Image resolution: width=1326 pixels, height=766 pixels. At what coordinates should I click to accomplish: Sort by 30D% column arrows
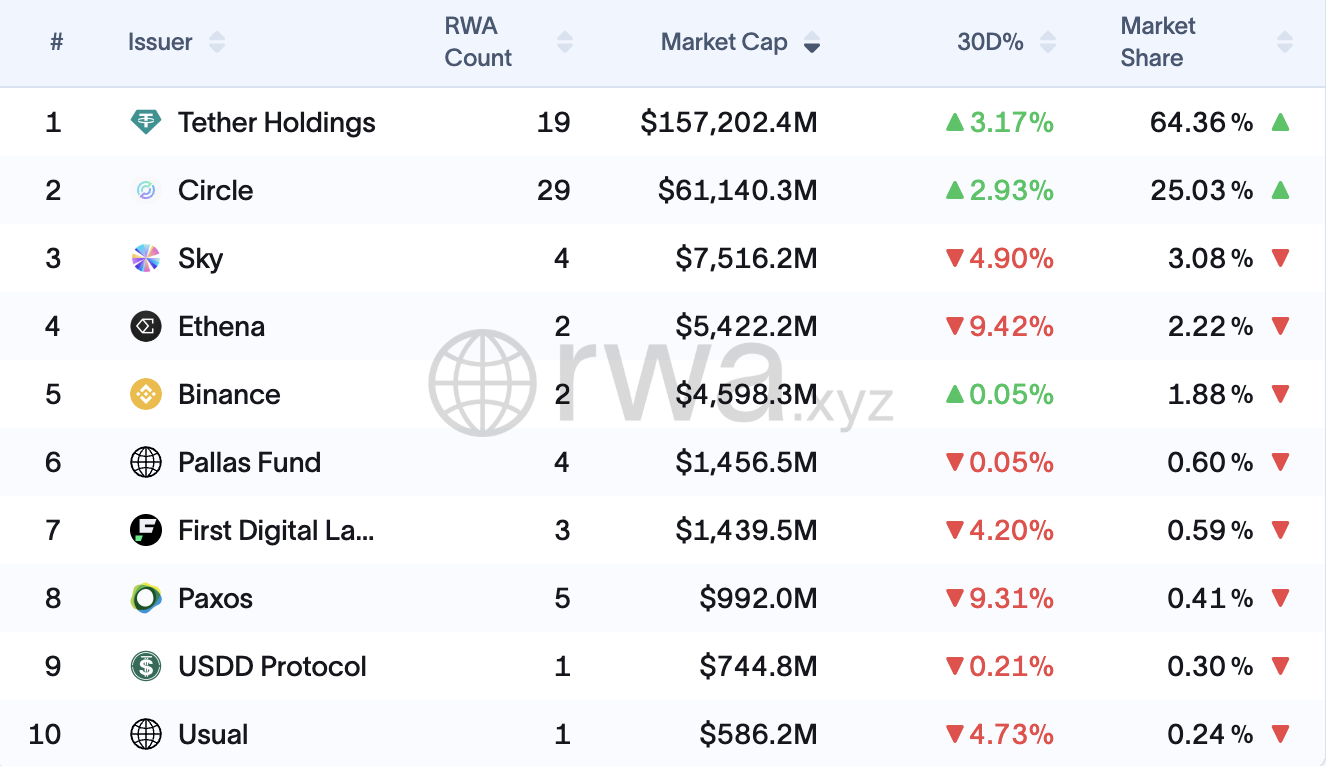(x=1048, y=42)
